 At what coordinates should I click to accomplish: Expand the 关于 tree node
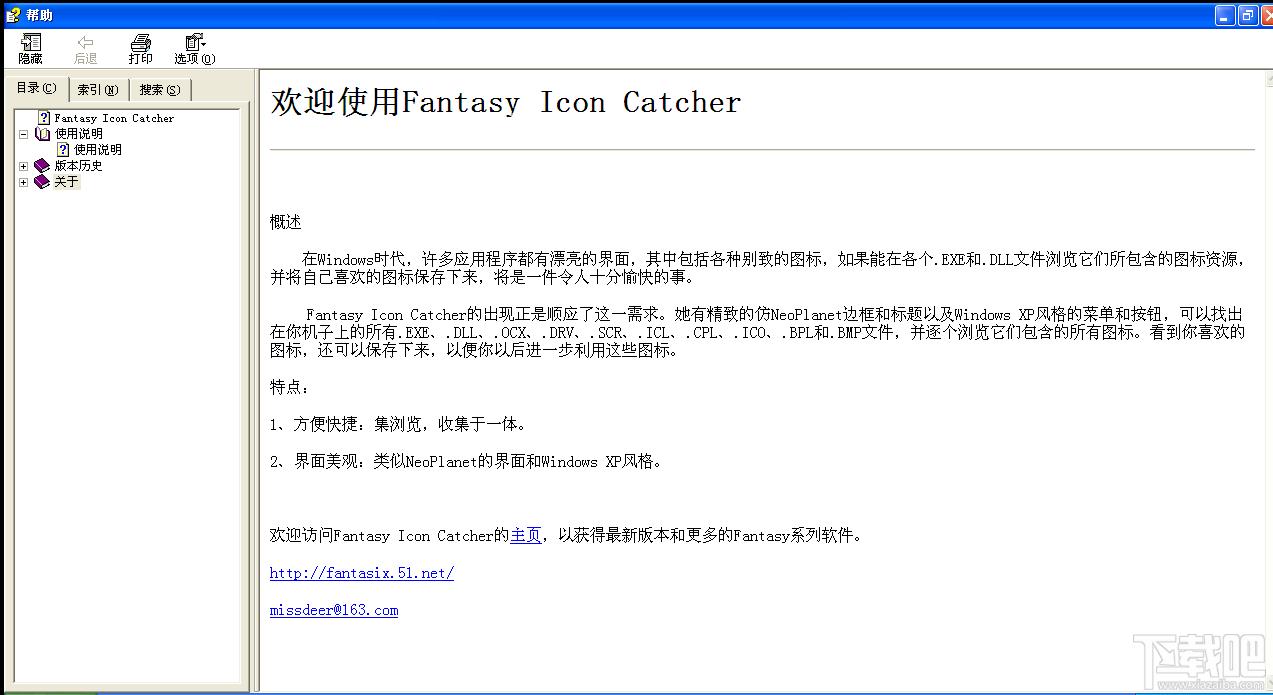23,182
